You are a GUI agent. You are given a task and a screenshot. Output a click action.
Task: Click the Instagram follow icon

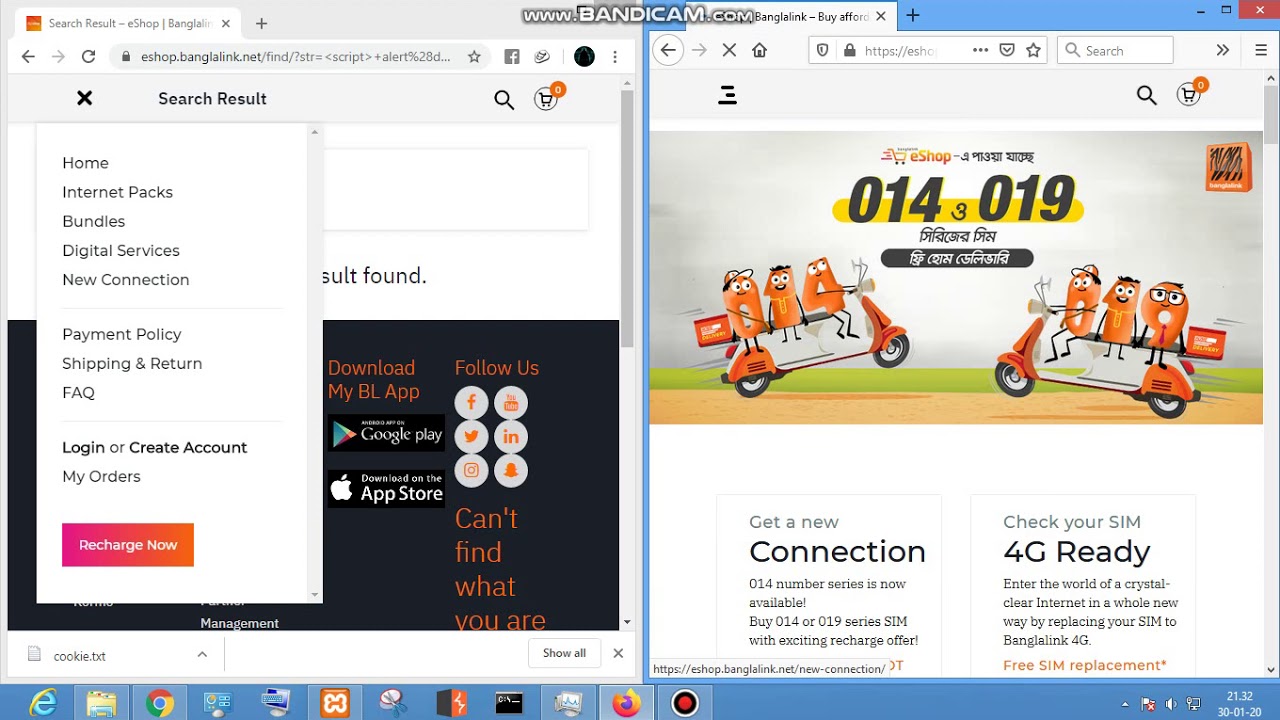click(x=471, y=470)
